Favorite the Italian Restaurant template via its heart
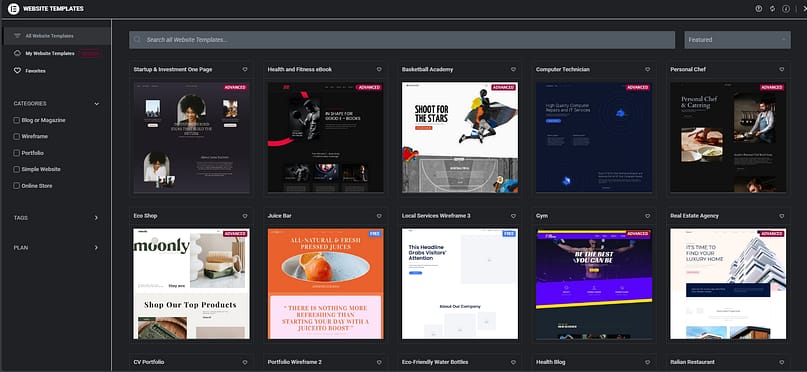Viewport: 807px width, 372px height. tap(782, 362)
